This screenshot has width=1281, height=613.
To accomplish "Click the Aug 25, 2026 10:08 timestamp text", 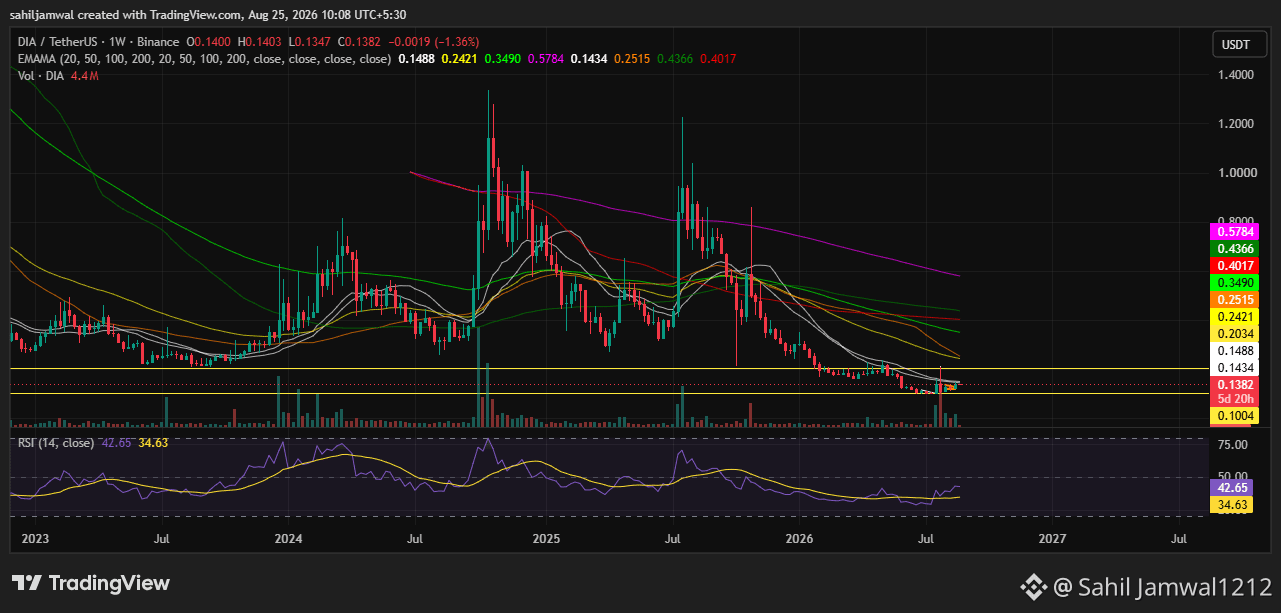I will [329, 14].
